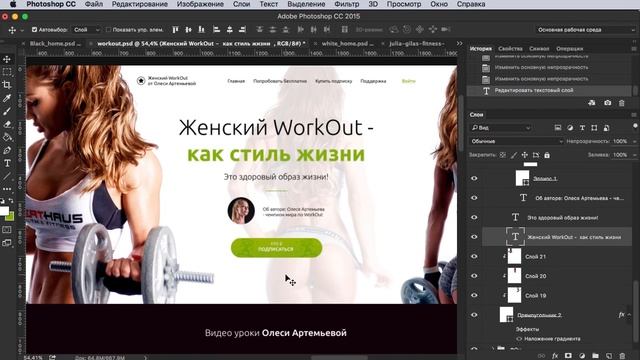Click the Quick Mask mode icon
This screenshot has height=360, width=640.
7,230
